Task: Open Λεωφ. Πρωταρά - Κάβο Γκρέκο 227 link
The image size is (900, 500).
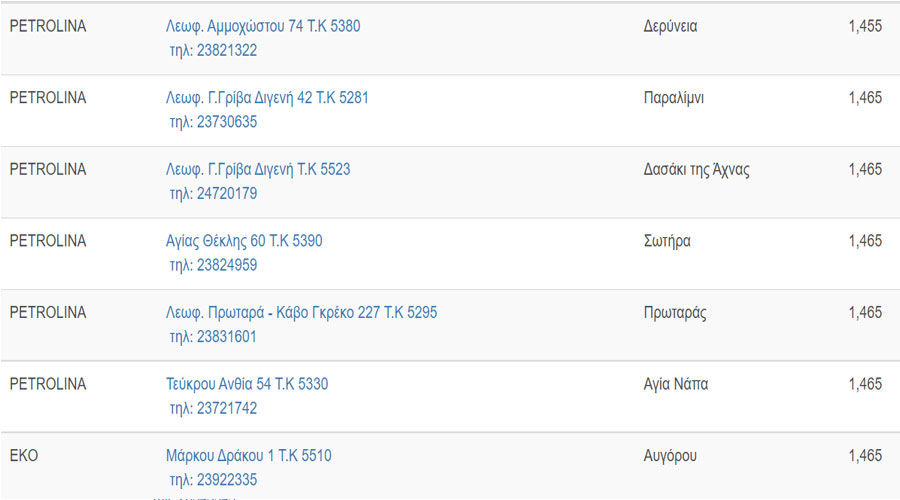Action: 301,313
